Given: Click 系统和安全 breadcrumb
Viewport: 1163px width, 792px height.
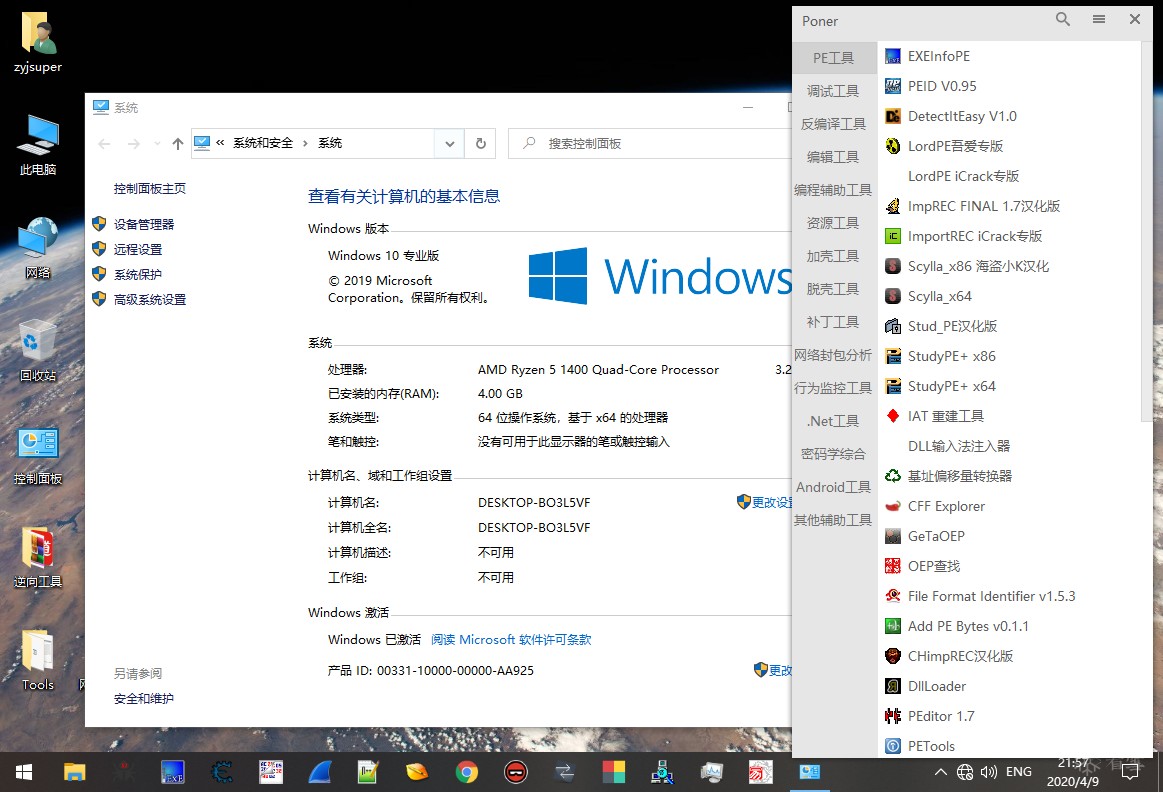Looking at the screenshot, I should (x=263, y=143).
